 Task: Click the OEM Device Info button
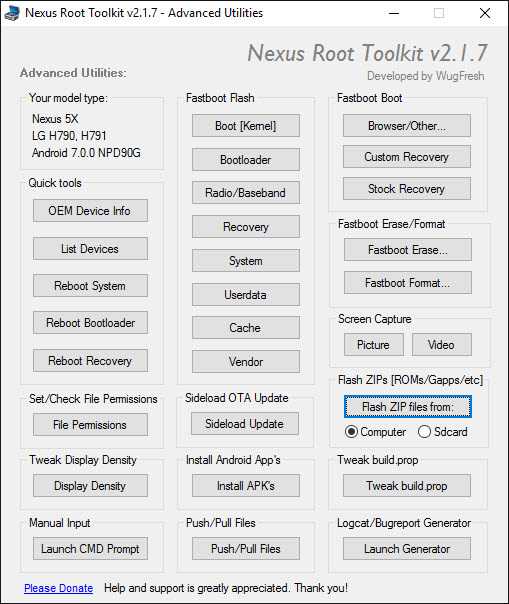90,211
